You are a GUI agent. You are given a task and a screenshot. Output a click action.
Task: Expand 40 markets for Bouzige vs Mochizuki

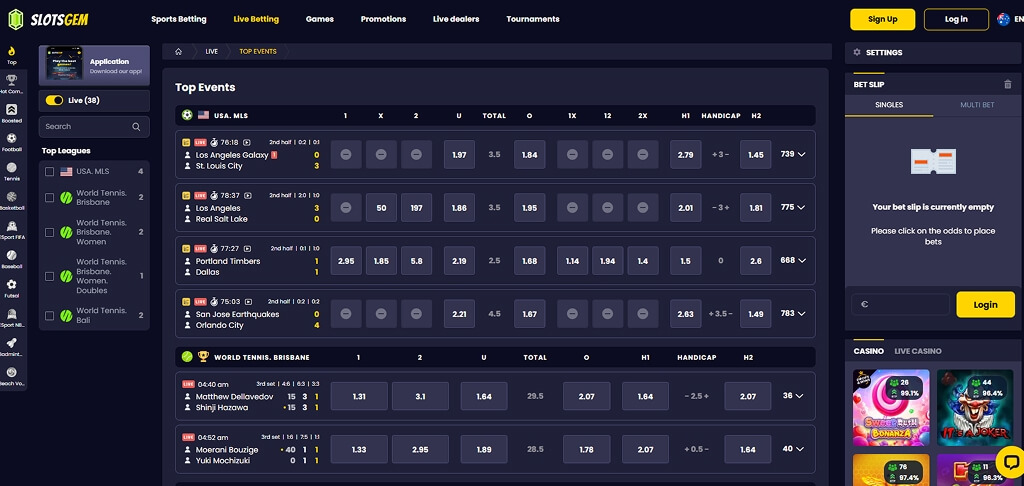(793, 449)
